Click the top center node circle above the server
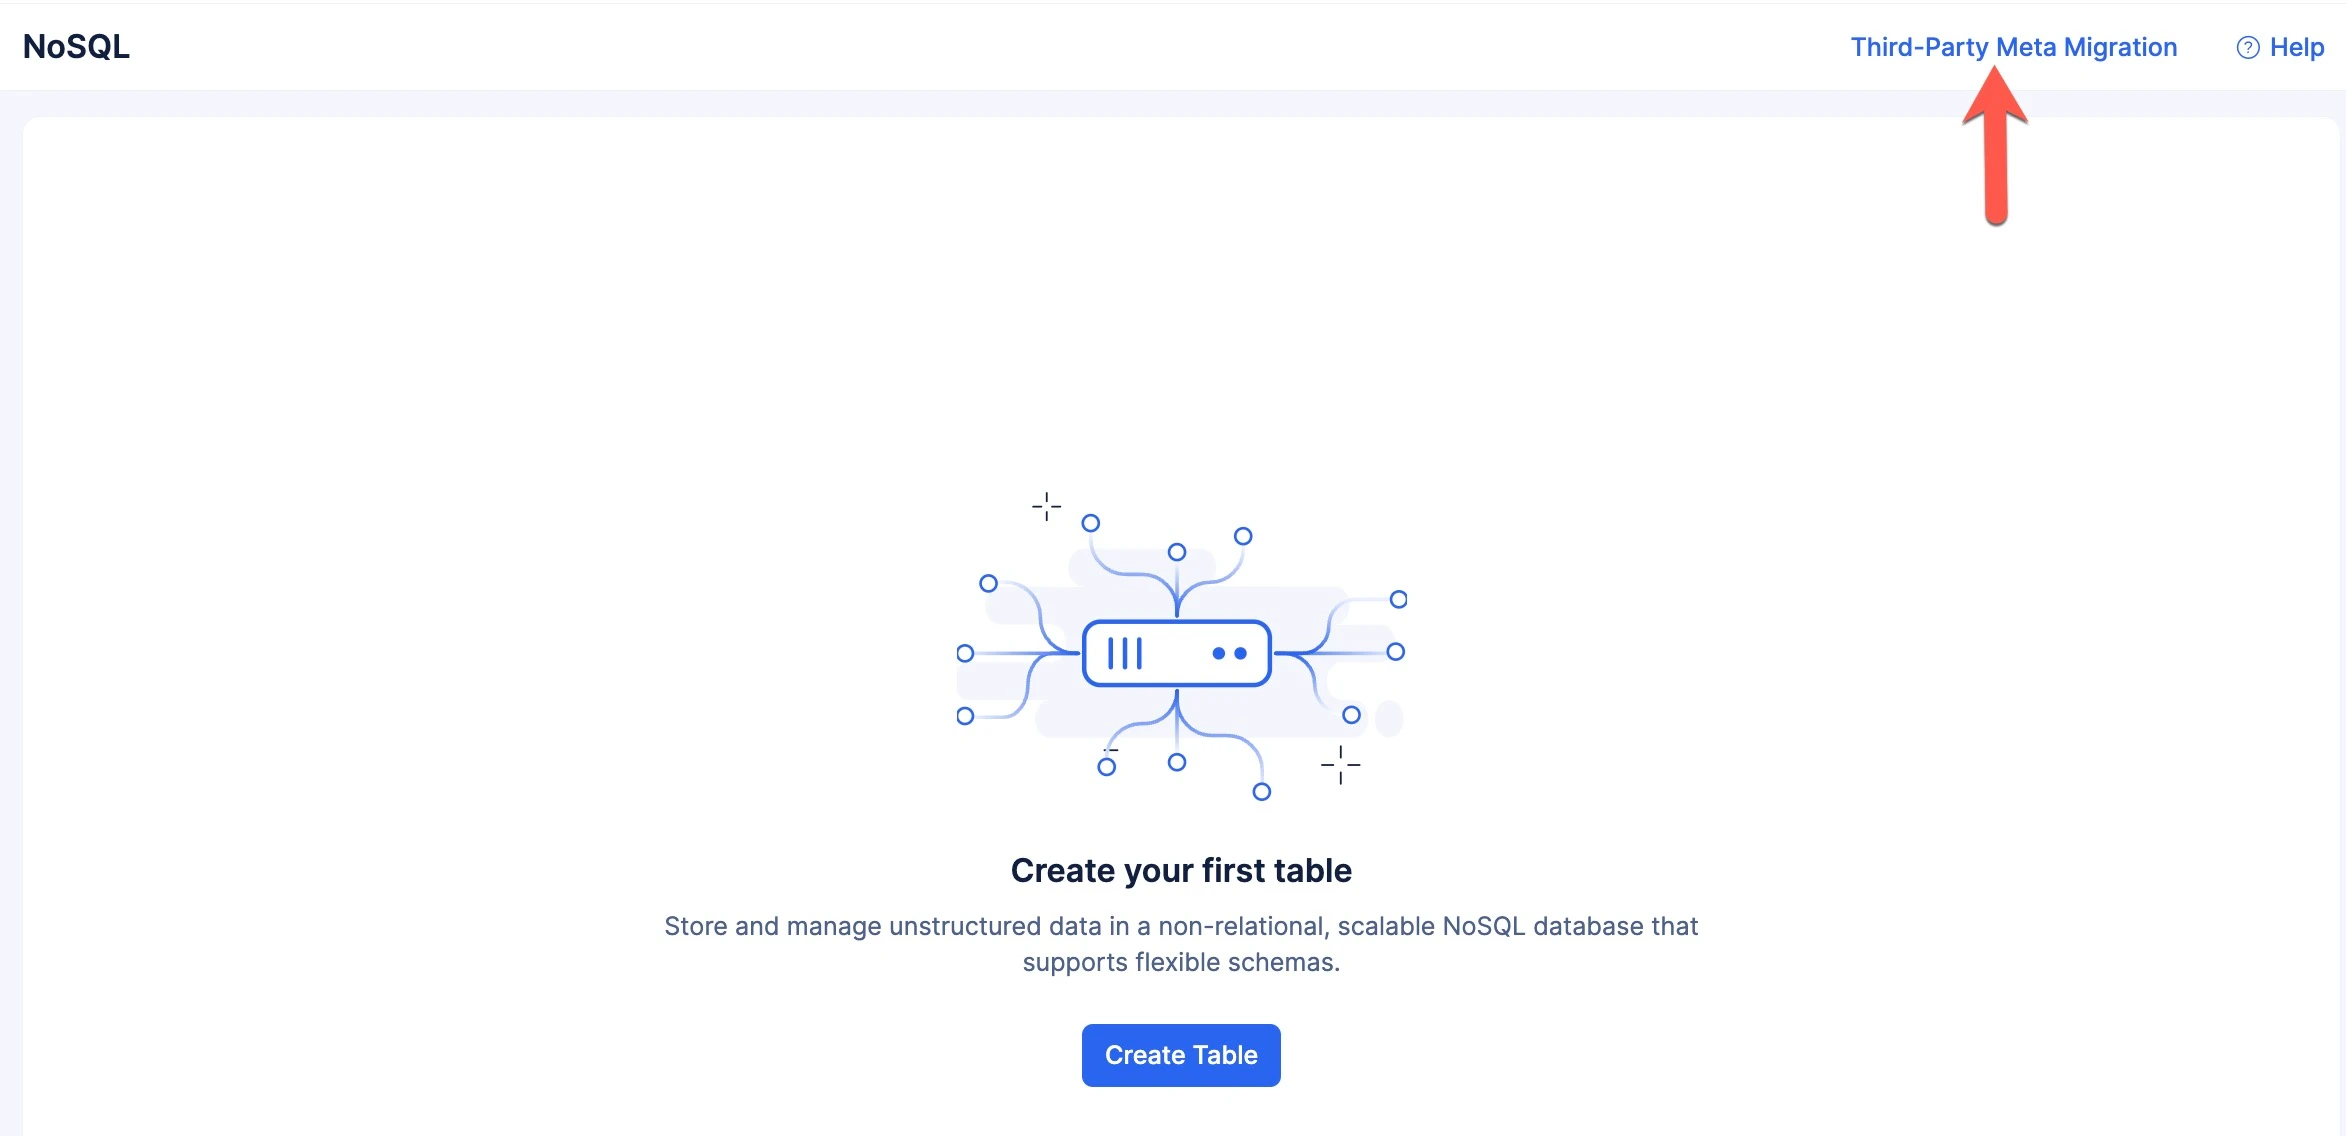The height and width of the screenshot is (1136, 2346). tap(1177, 552)
